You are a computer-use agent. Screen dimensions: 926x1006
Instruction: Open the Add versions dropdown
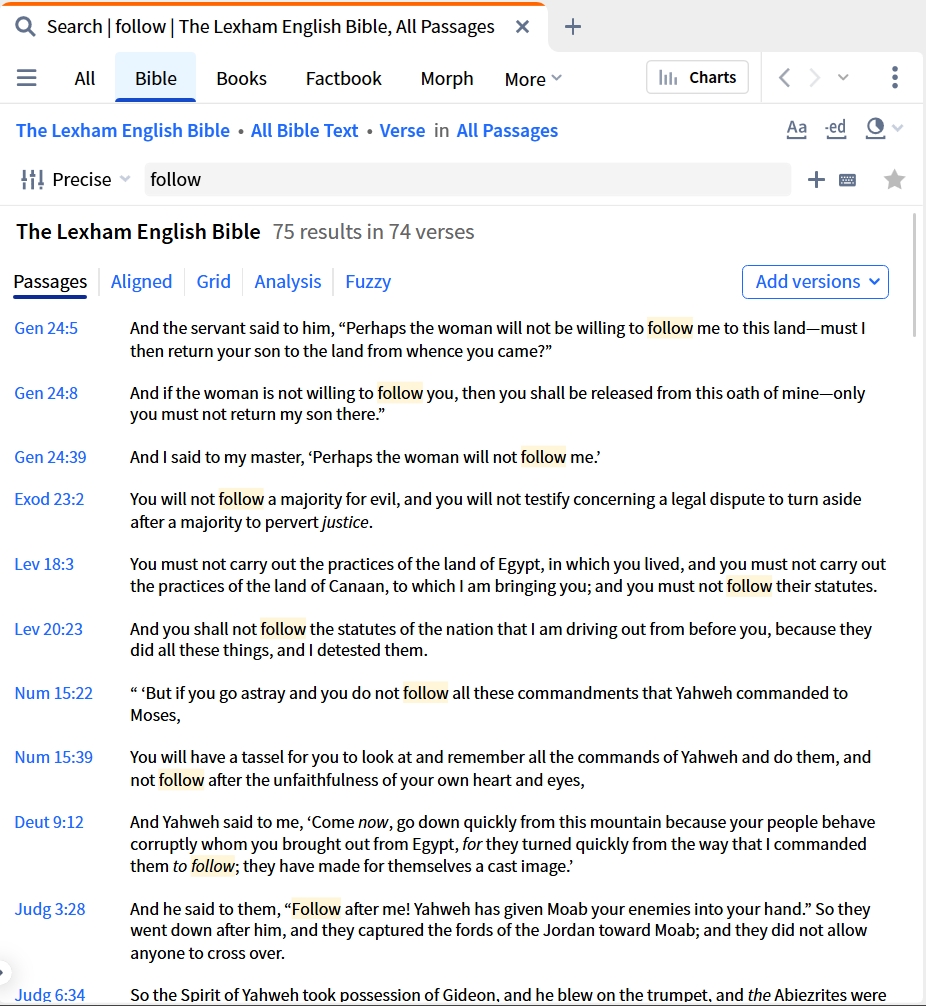815,282
